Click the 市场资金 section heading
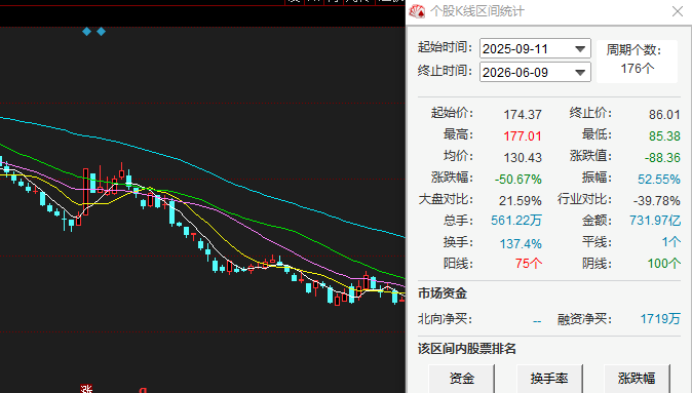The image size is (692, 394). tap(442, 293)
